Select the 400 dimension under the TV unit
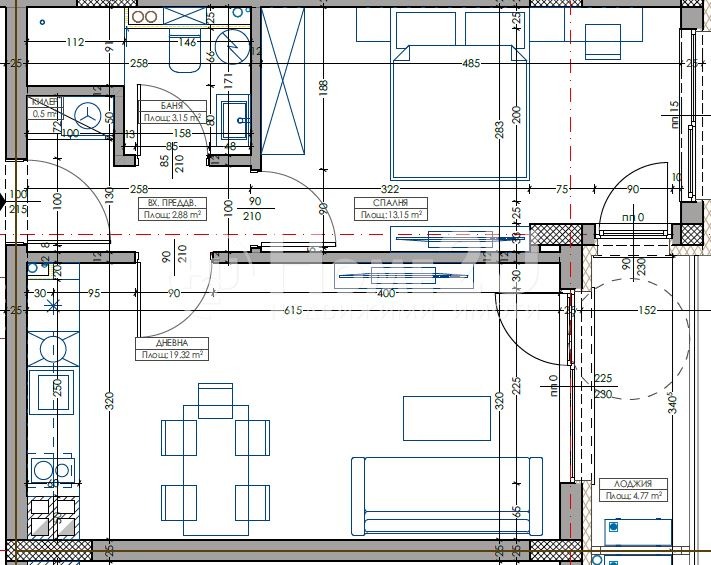Image resolution: width=711 pixels, height=565 pixels. (x=385, y=295)
